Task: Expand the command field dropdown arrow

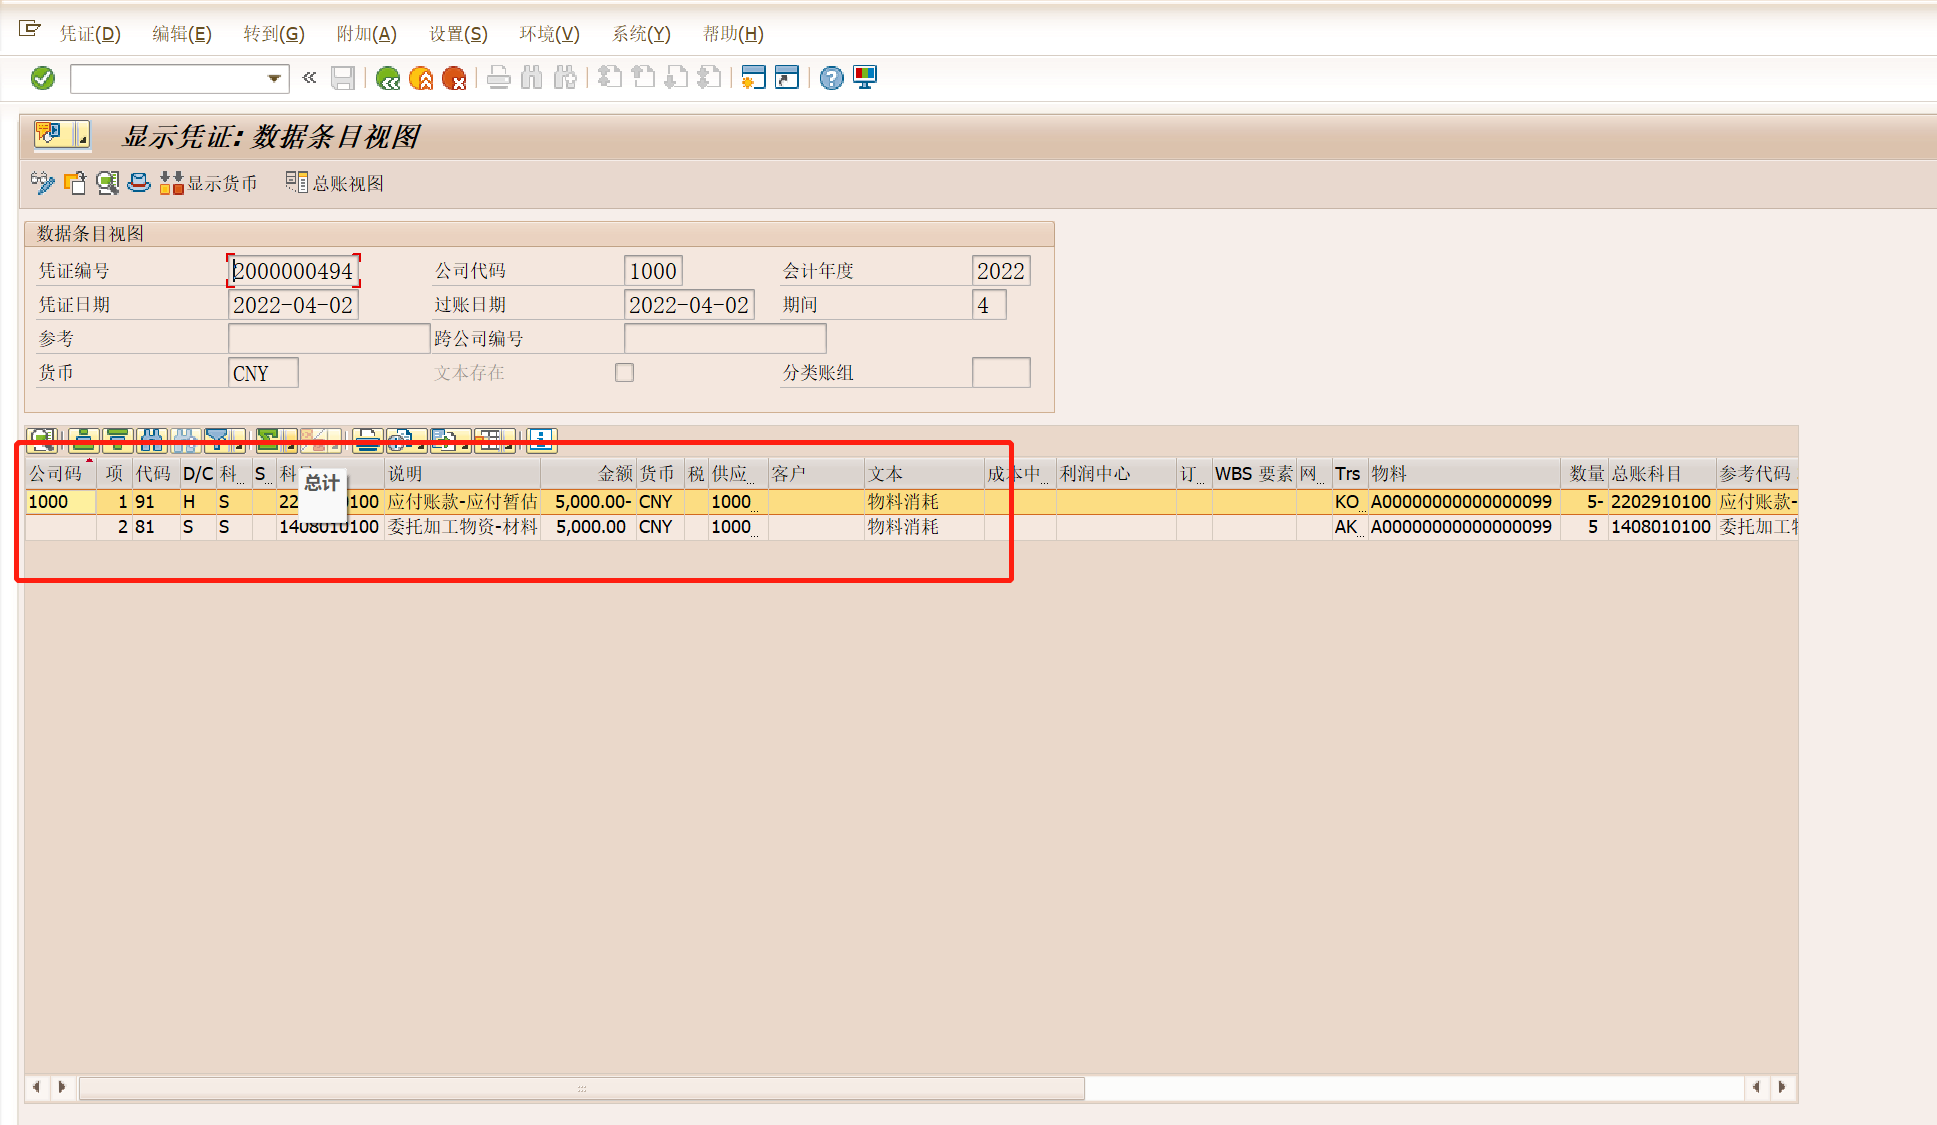Action: 274,78
